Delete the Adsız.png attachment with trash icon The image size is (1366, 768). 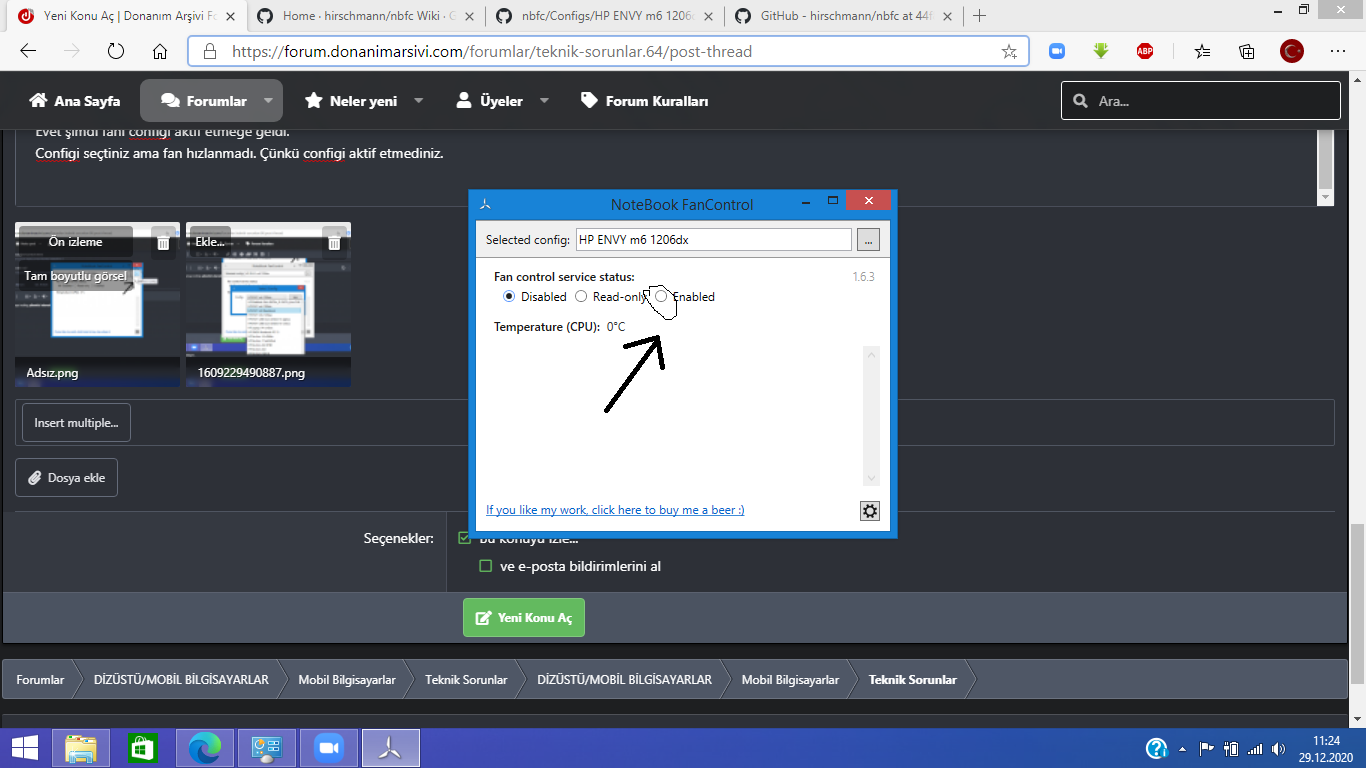pyautogui.click(x=164, y=242)
